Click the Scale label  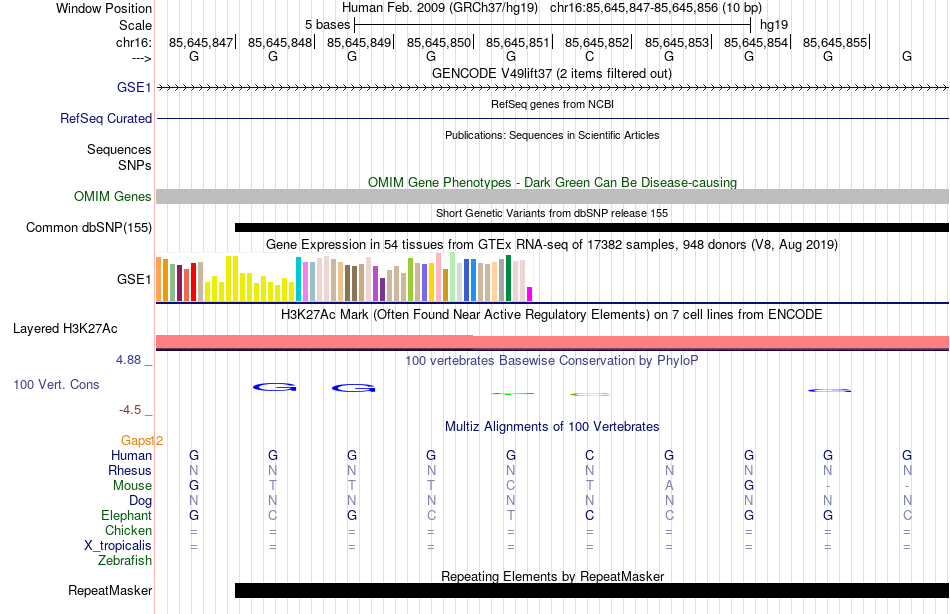click(x=135, y=25)
